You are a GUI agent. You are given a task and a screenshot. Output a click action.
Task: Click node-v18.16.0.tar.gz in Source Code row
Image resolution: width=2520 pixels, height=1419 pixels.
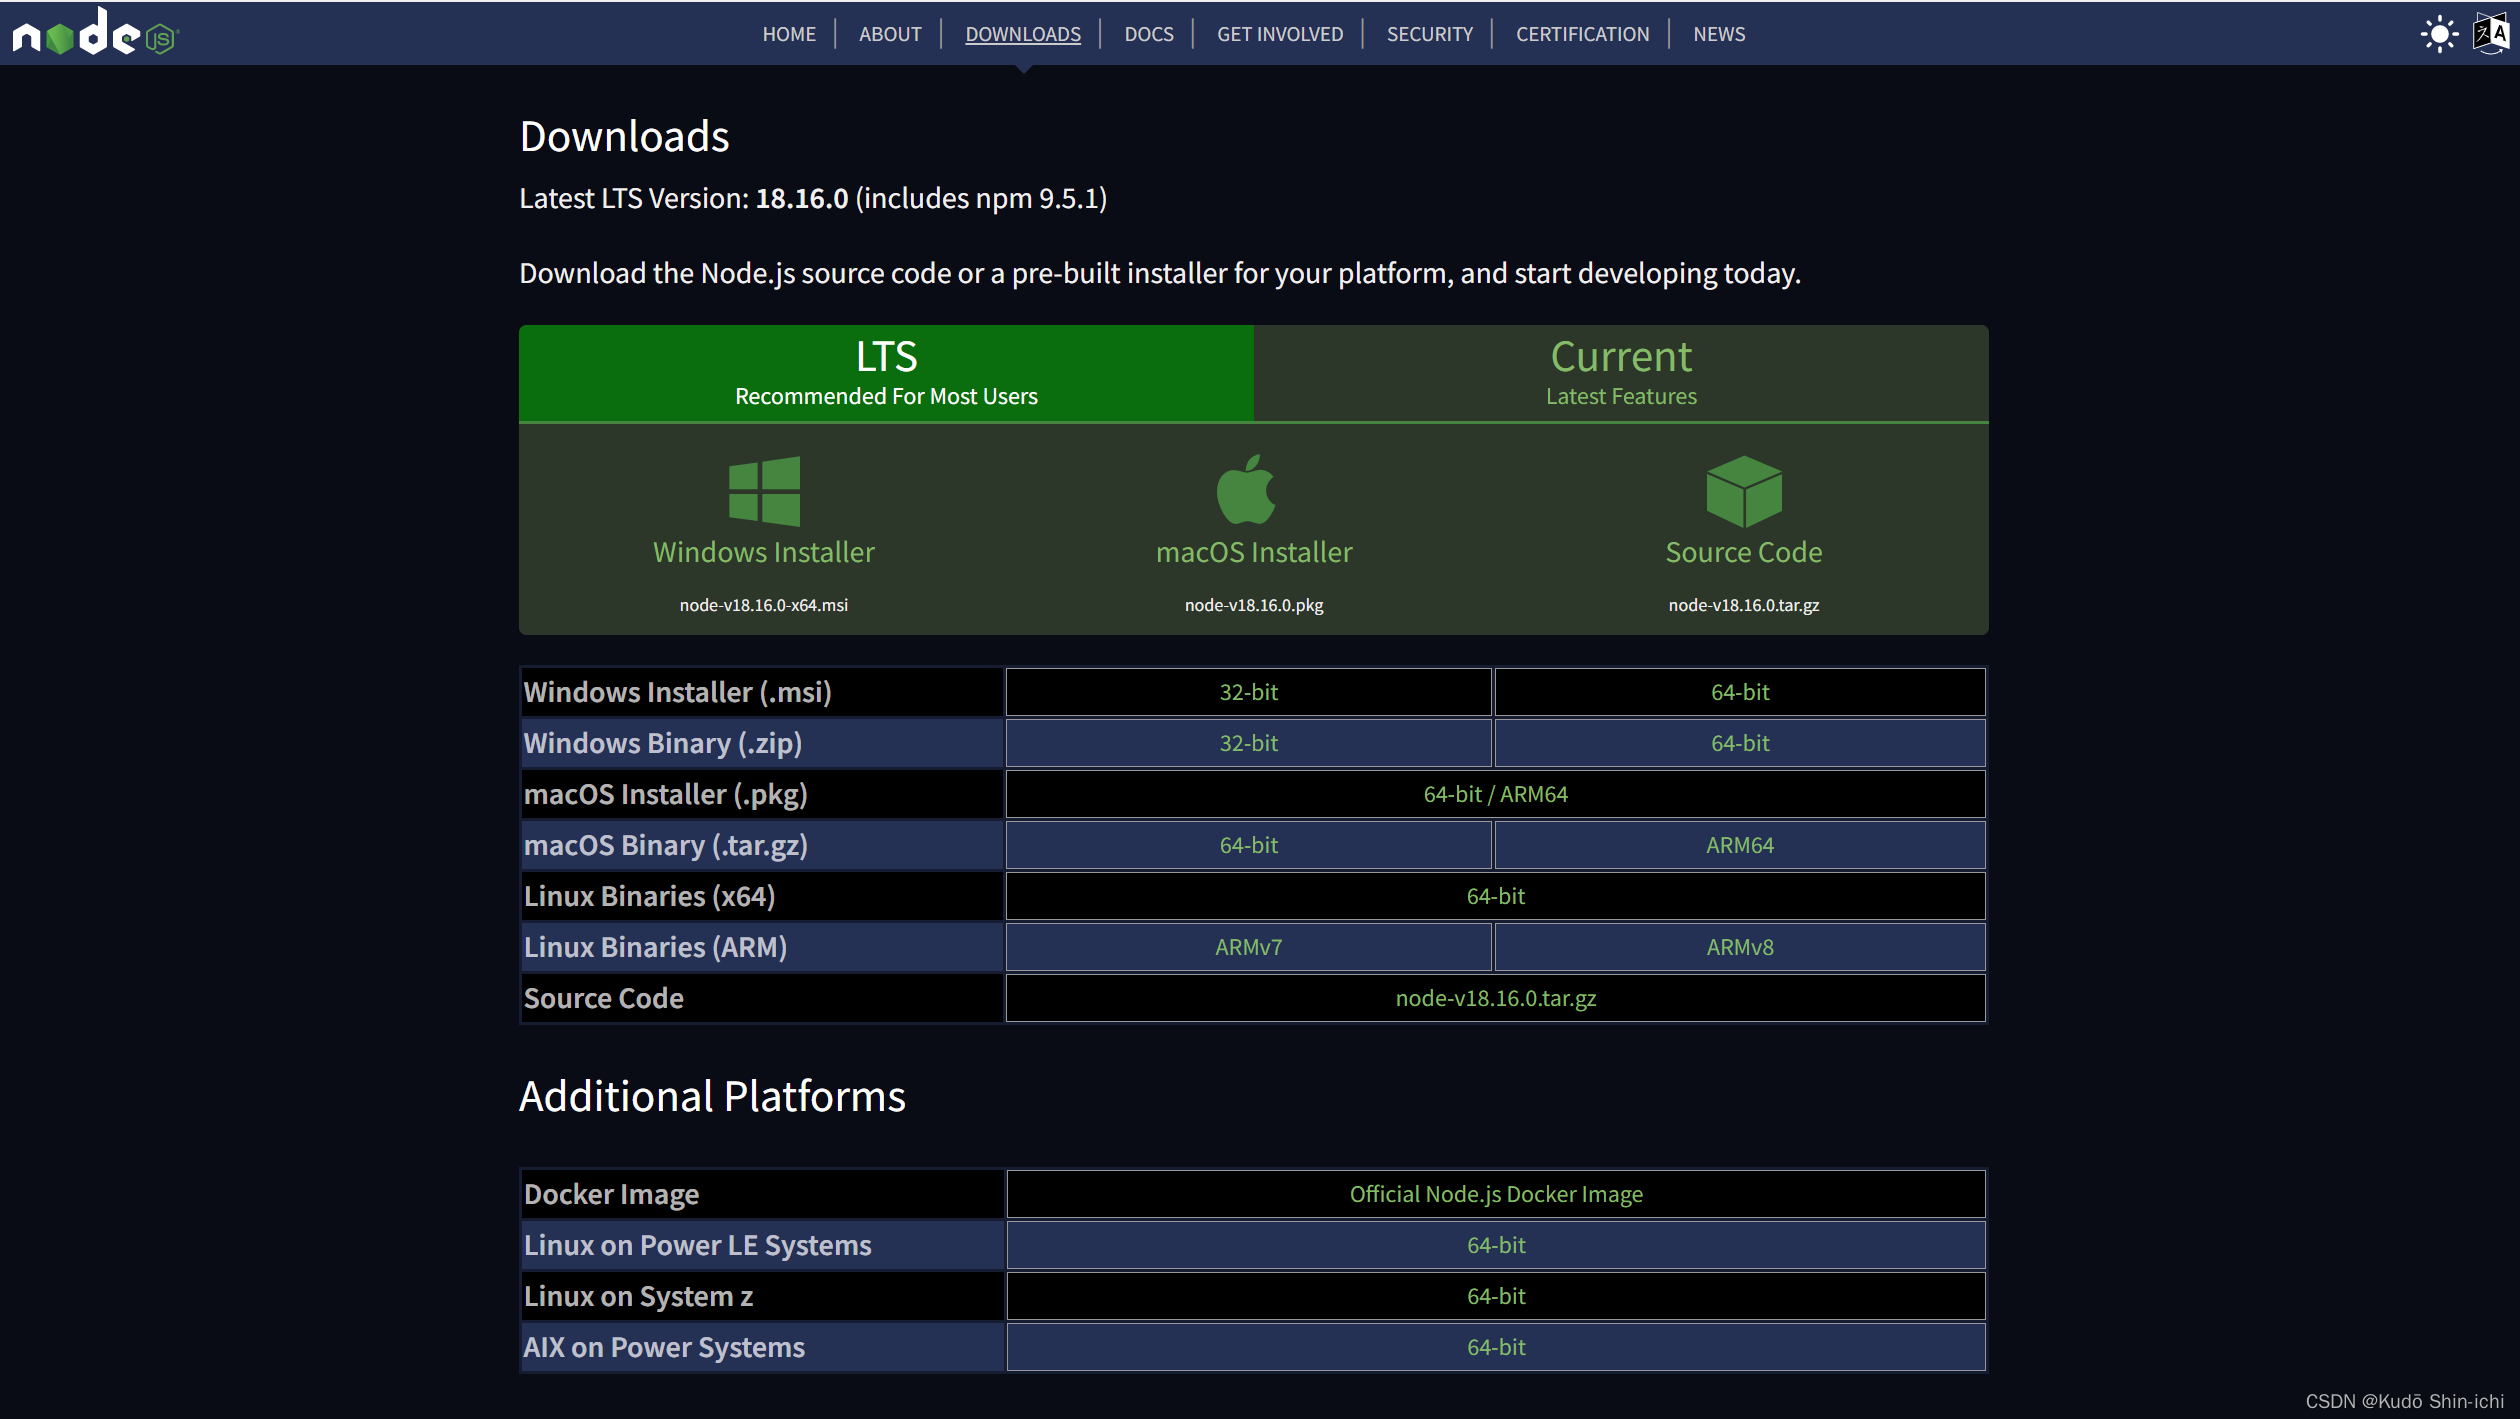tap(1496, 998)
